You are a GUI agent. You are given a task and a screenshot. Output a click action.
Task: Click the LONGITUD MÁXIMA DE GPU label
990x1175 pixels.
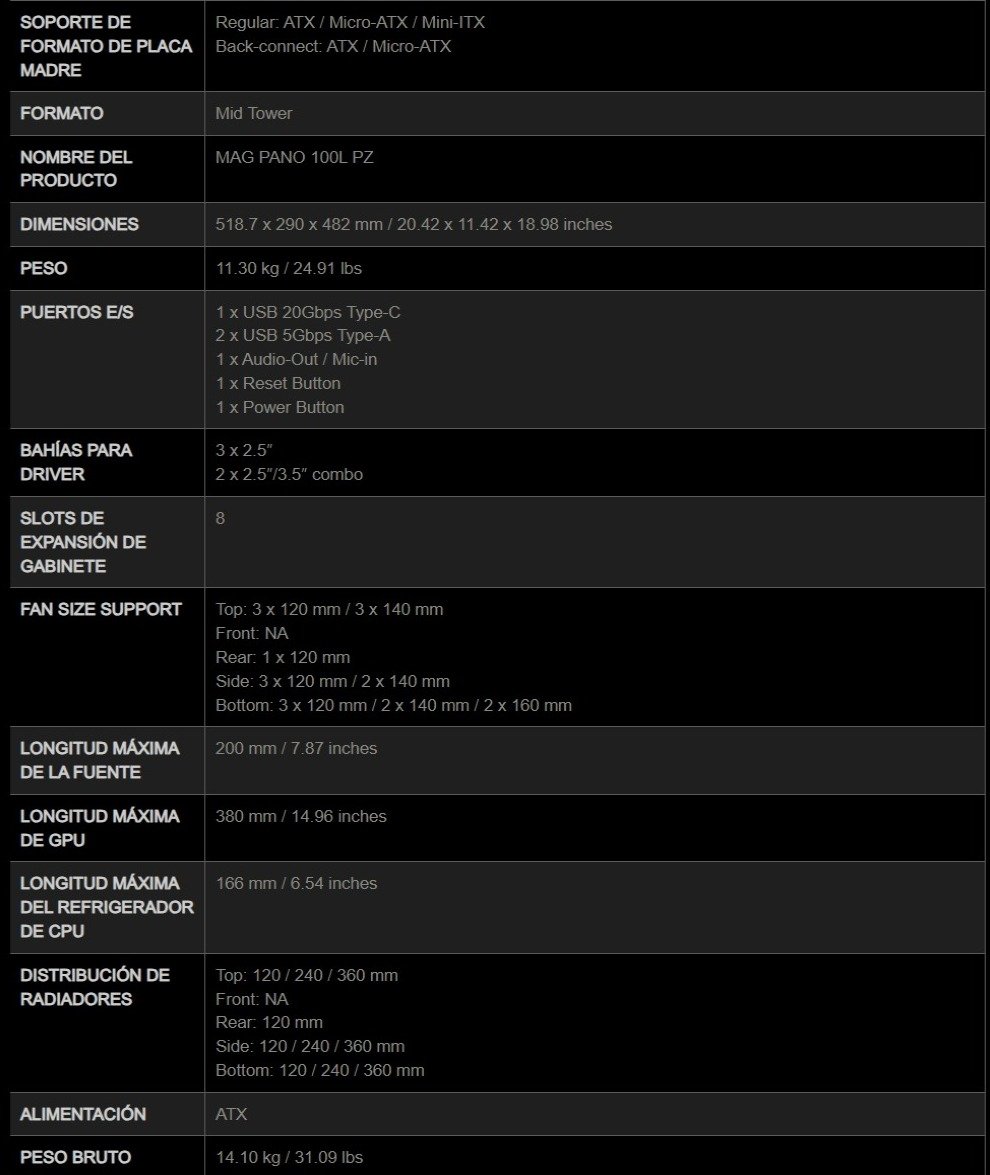click(x=99, y=828)
